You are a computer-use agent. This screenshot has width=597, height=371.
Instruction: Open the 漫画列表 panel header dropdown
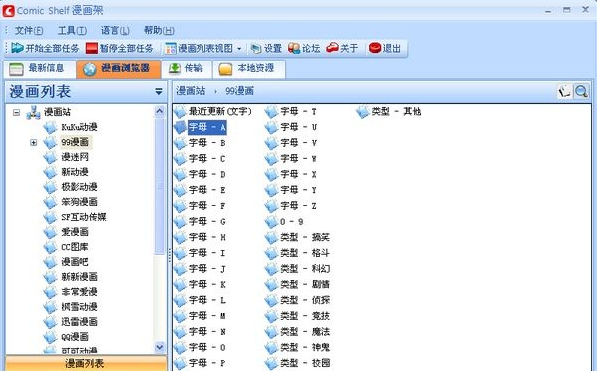pyautogui.click(x=159, y=91)
